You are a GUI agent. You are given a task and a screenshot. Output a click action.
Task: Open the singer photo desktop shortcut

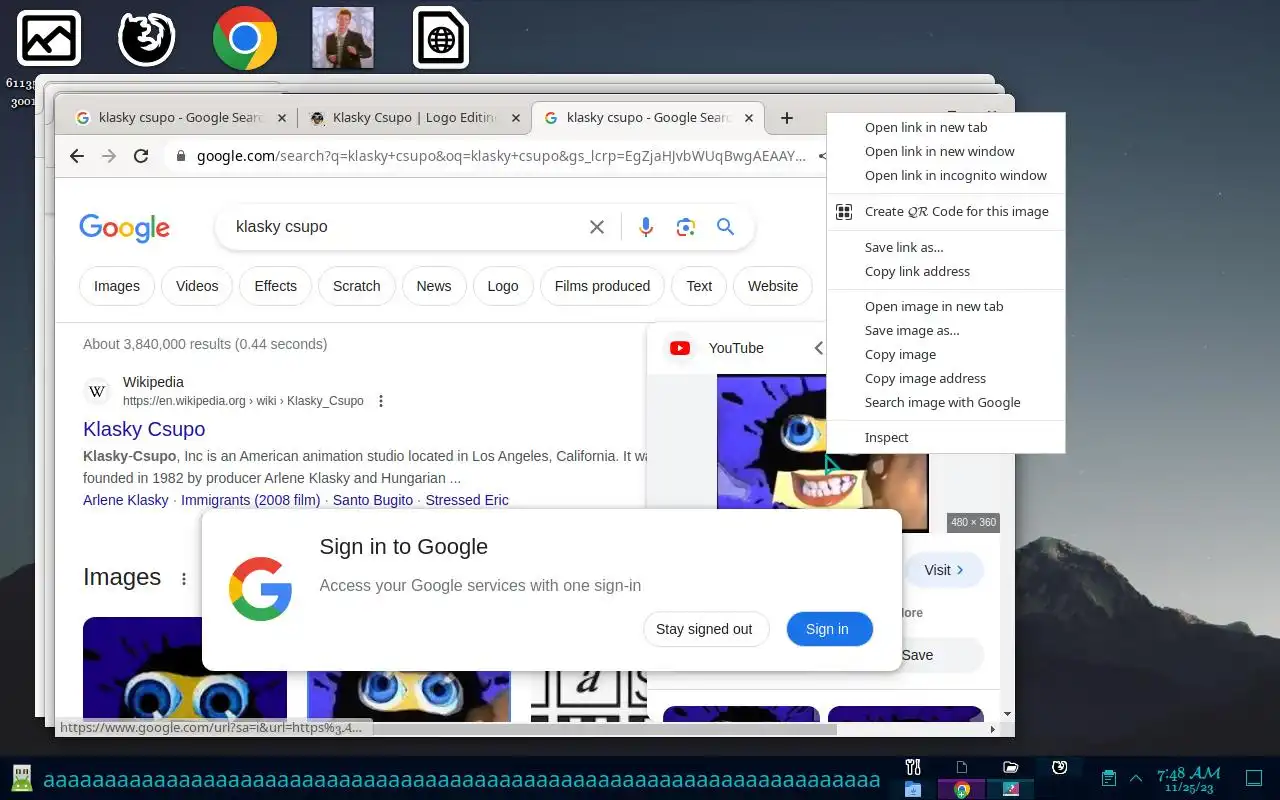(x=343, y=38)
